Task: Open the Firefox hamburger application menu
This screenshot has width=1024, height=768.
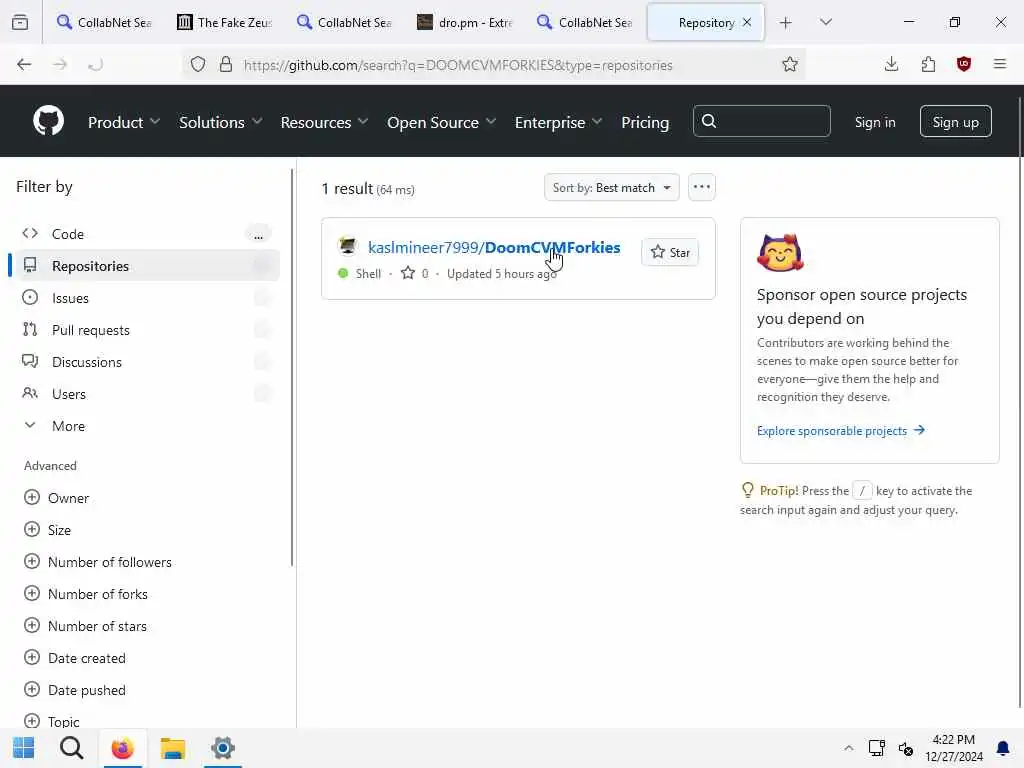Action: pos(999,64)
